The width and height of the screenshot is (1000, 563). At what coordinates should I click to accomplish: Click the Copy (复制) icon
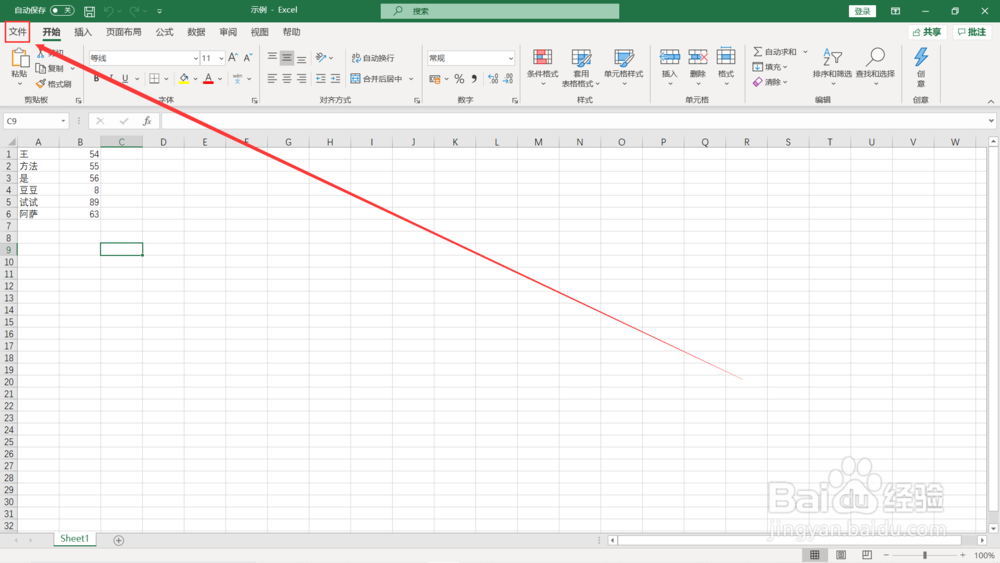click(40, 68)
